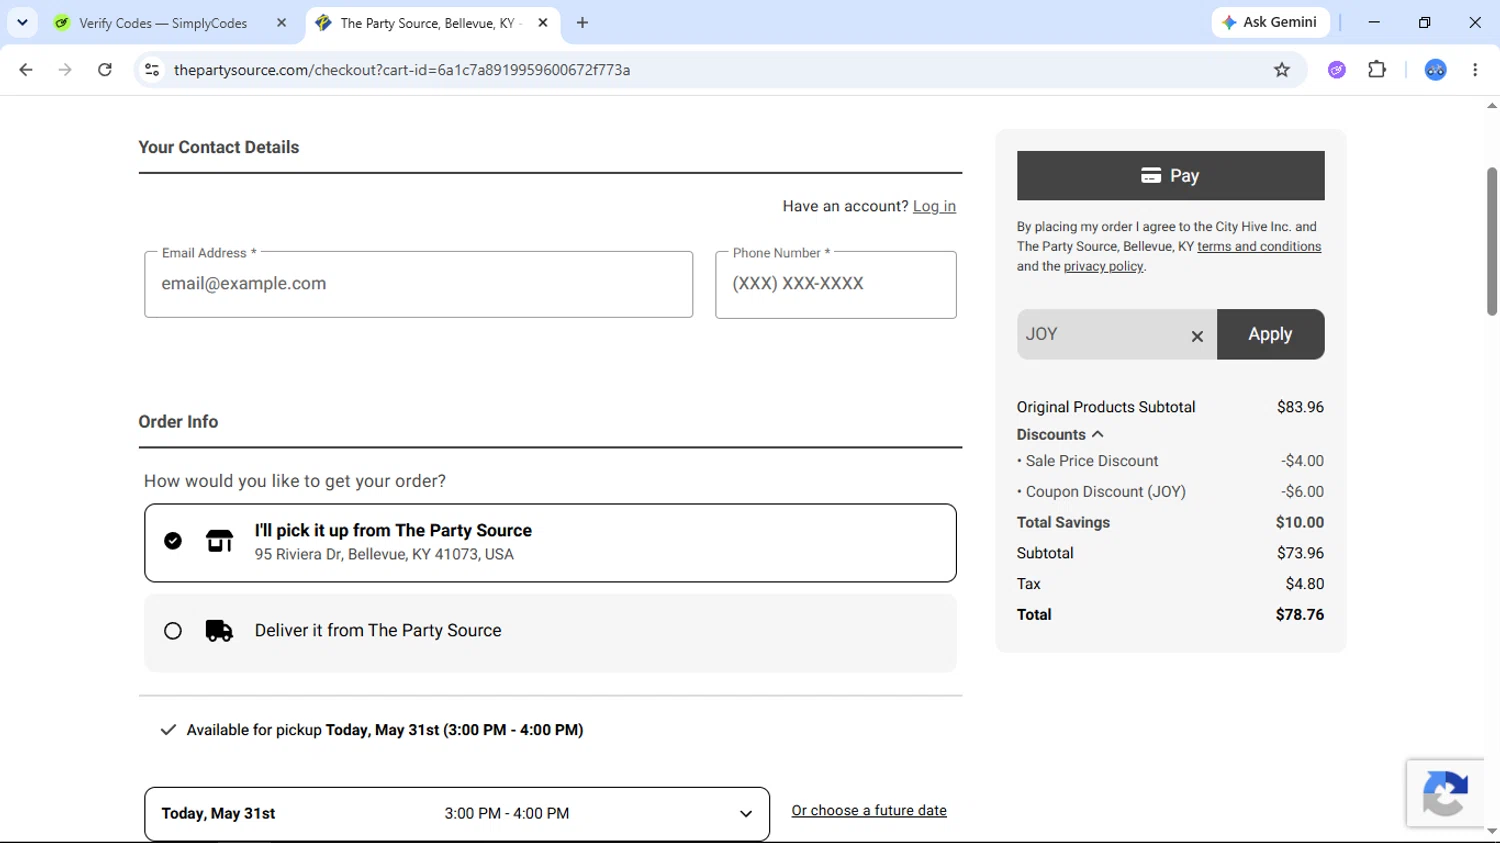
Task: Click the store pickup icon
Action: pos(219,541)
